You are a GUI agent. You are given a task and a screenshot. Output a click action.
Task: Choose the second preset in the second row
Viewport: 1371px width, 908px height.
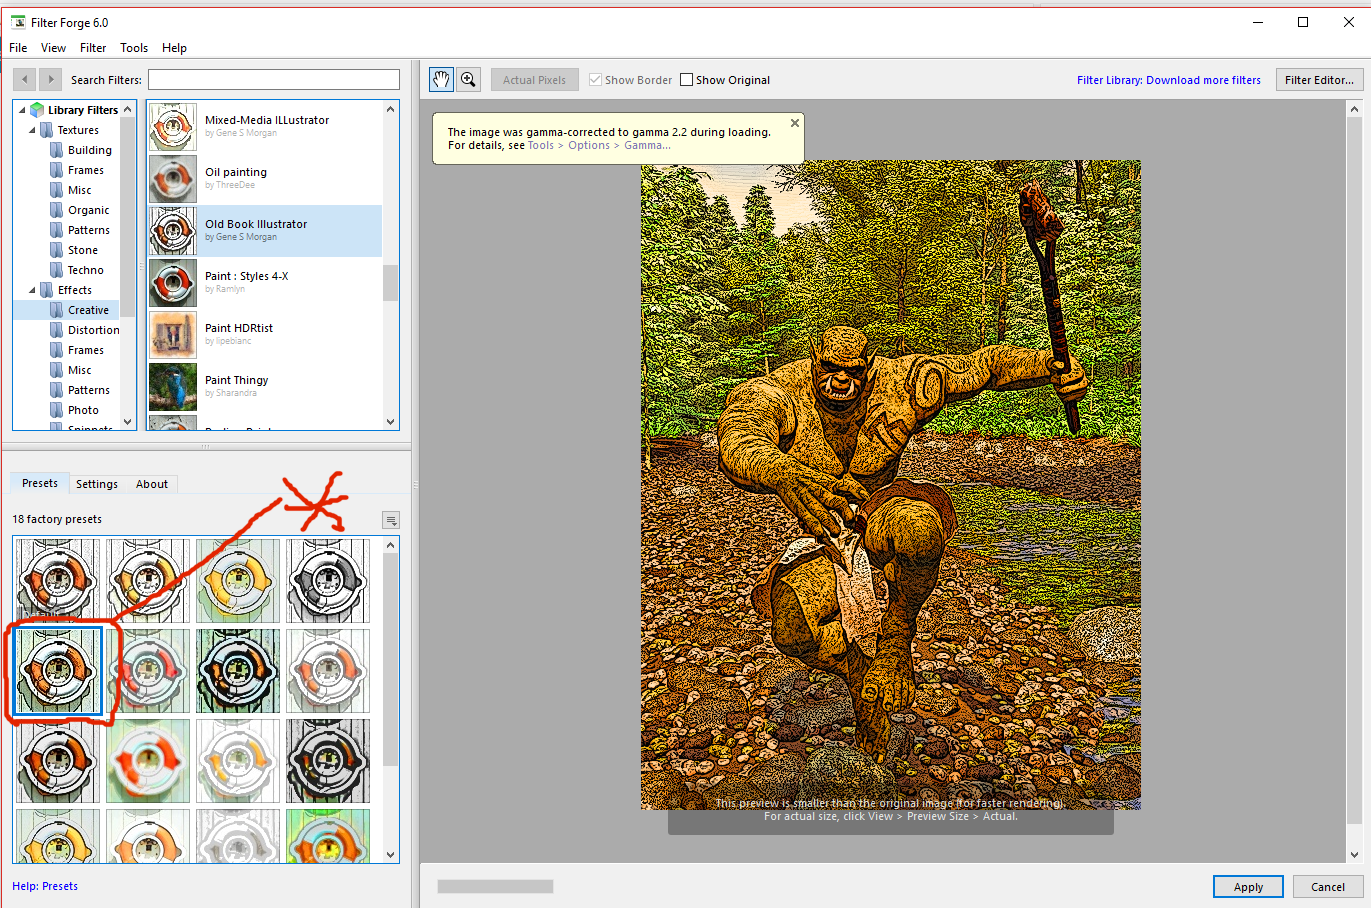tap(148, 671)
